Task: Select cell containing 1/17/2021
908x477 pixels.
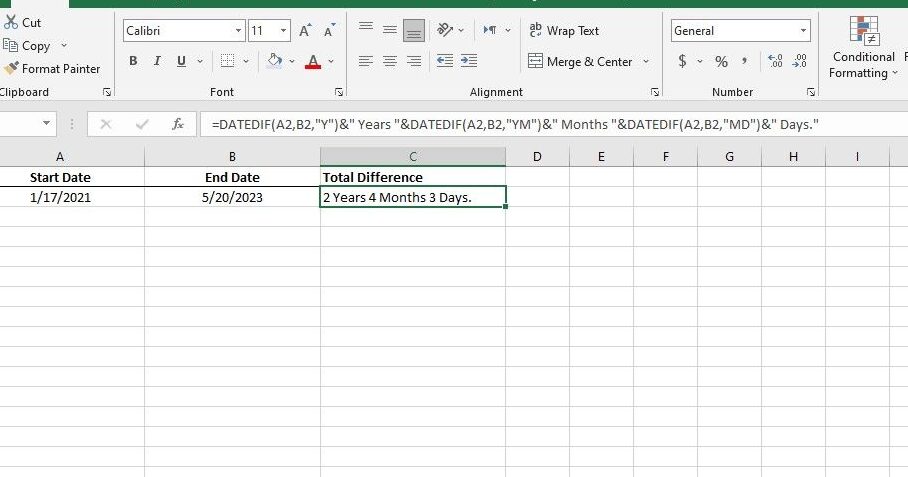Action: [72, 197]
